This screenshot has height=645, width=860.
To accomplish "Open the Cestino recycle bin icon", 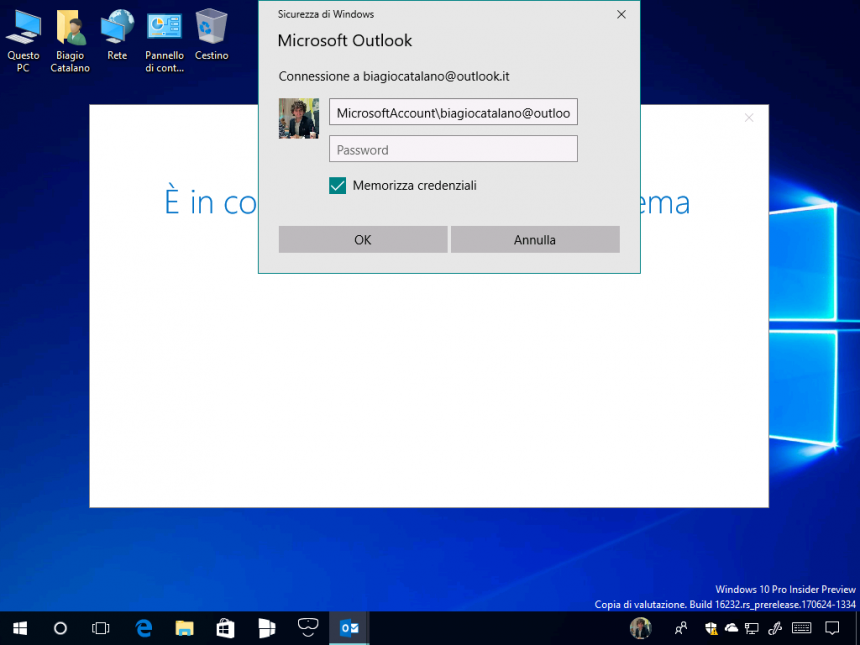I will (211, 35).
